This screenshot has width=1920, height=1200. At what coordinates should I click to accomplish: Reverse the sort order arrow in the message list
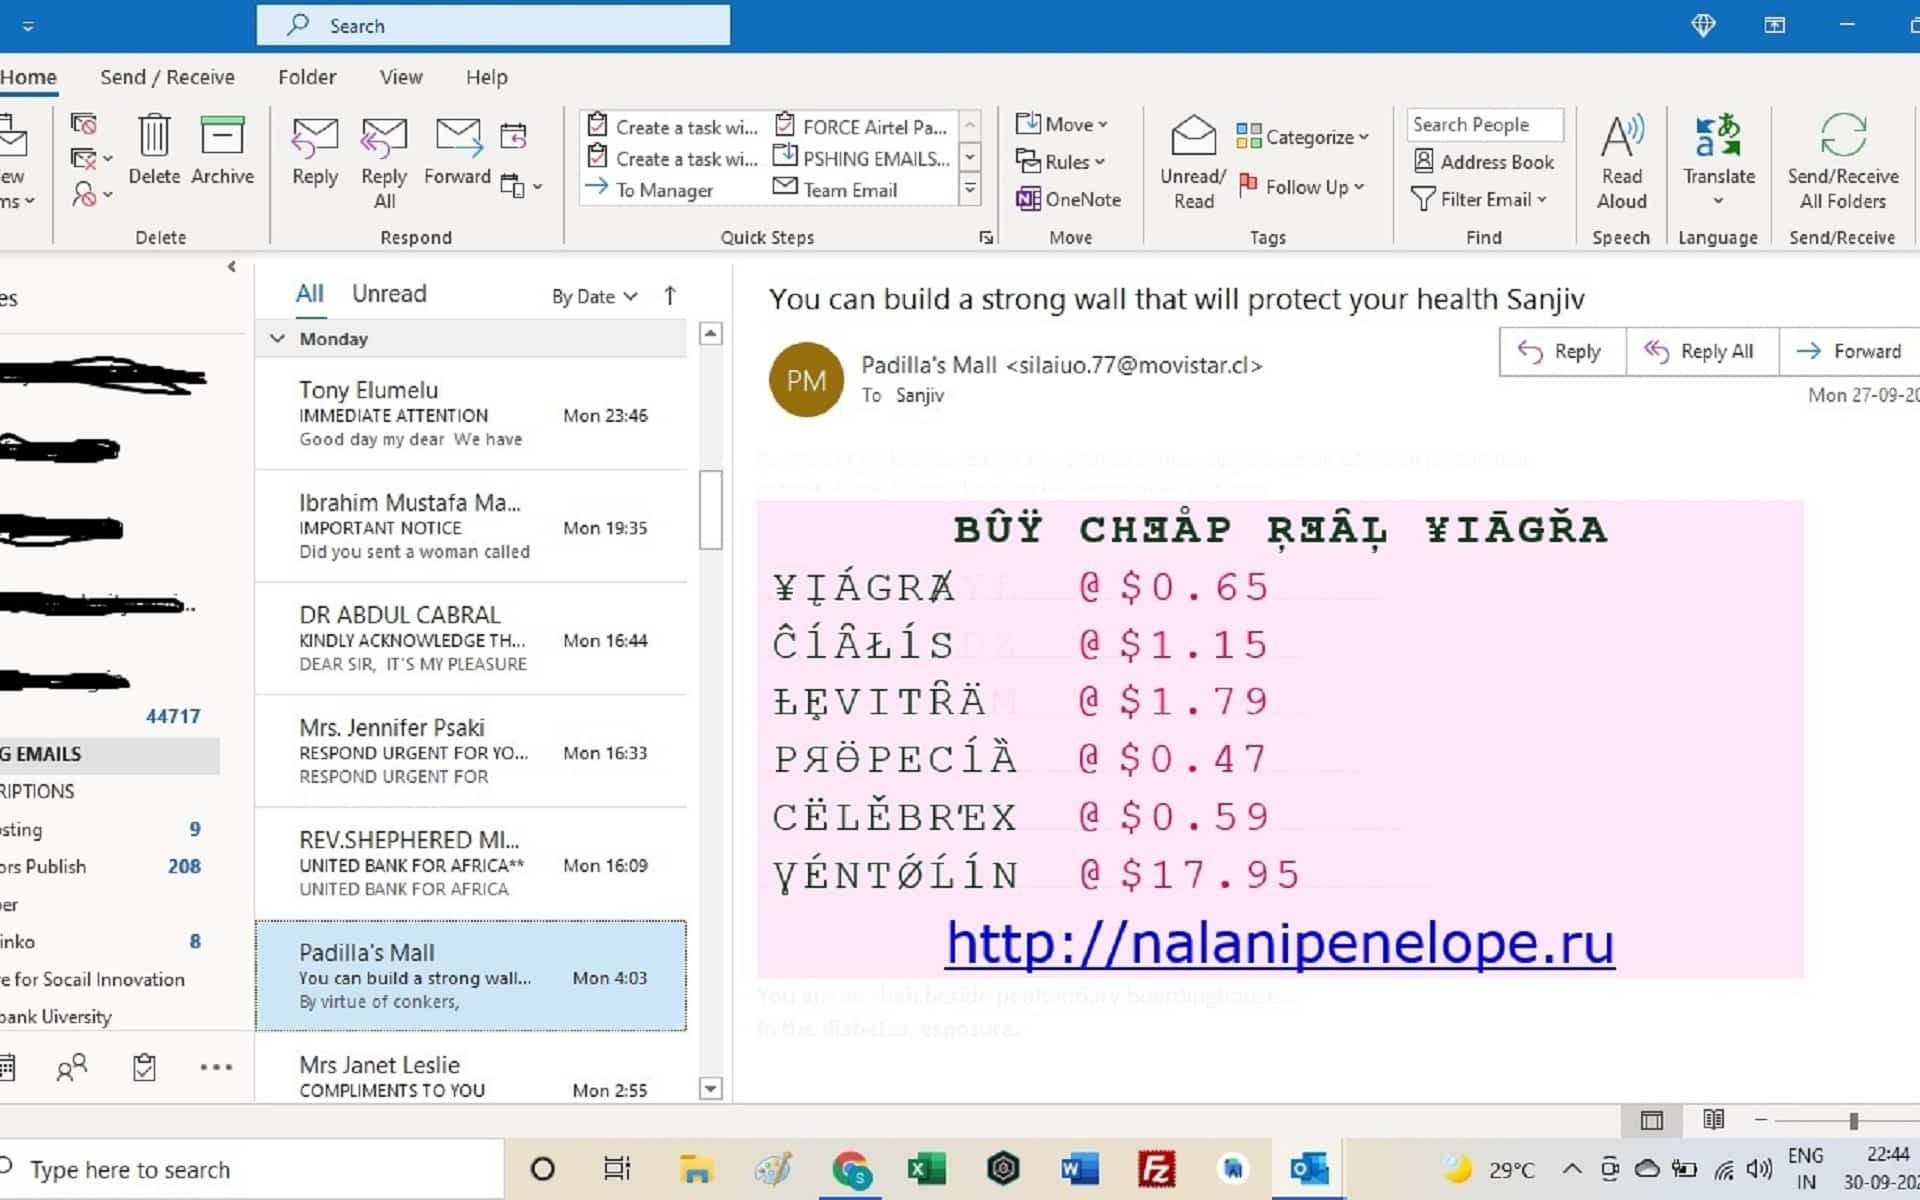click(670, 295)
